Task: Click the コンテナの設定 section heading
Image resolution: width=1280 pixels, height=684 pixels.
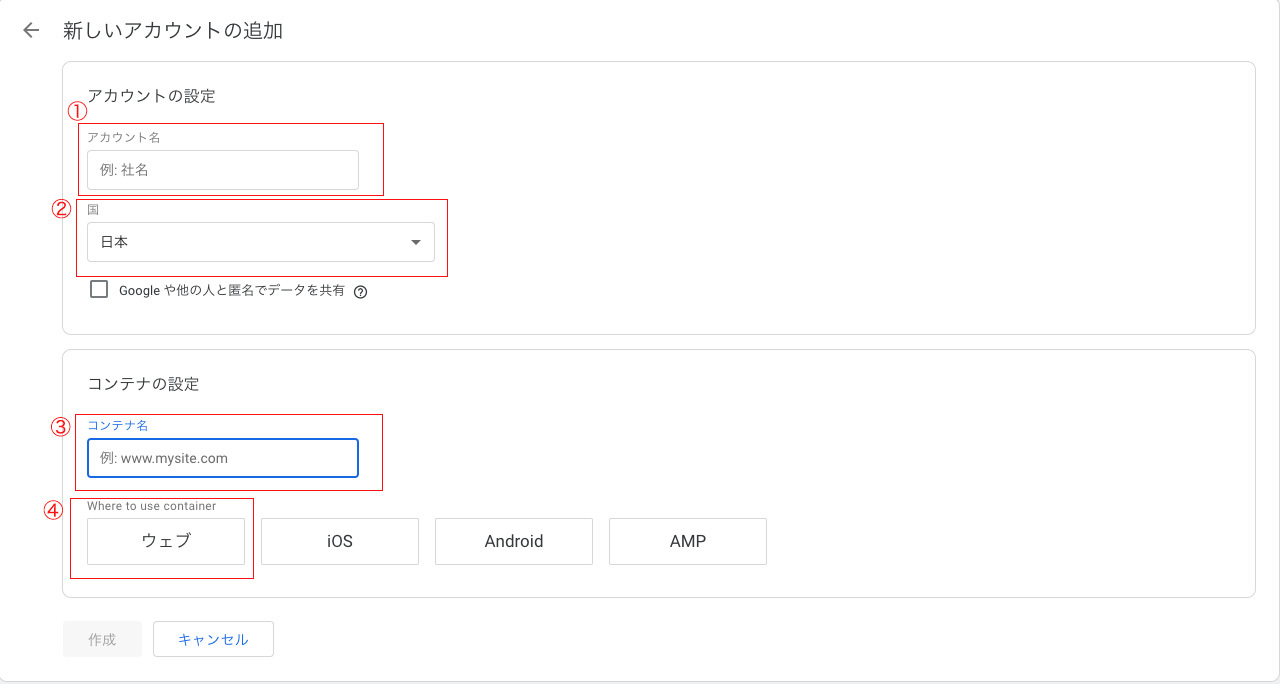Action: (x=143, y=384)
